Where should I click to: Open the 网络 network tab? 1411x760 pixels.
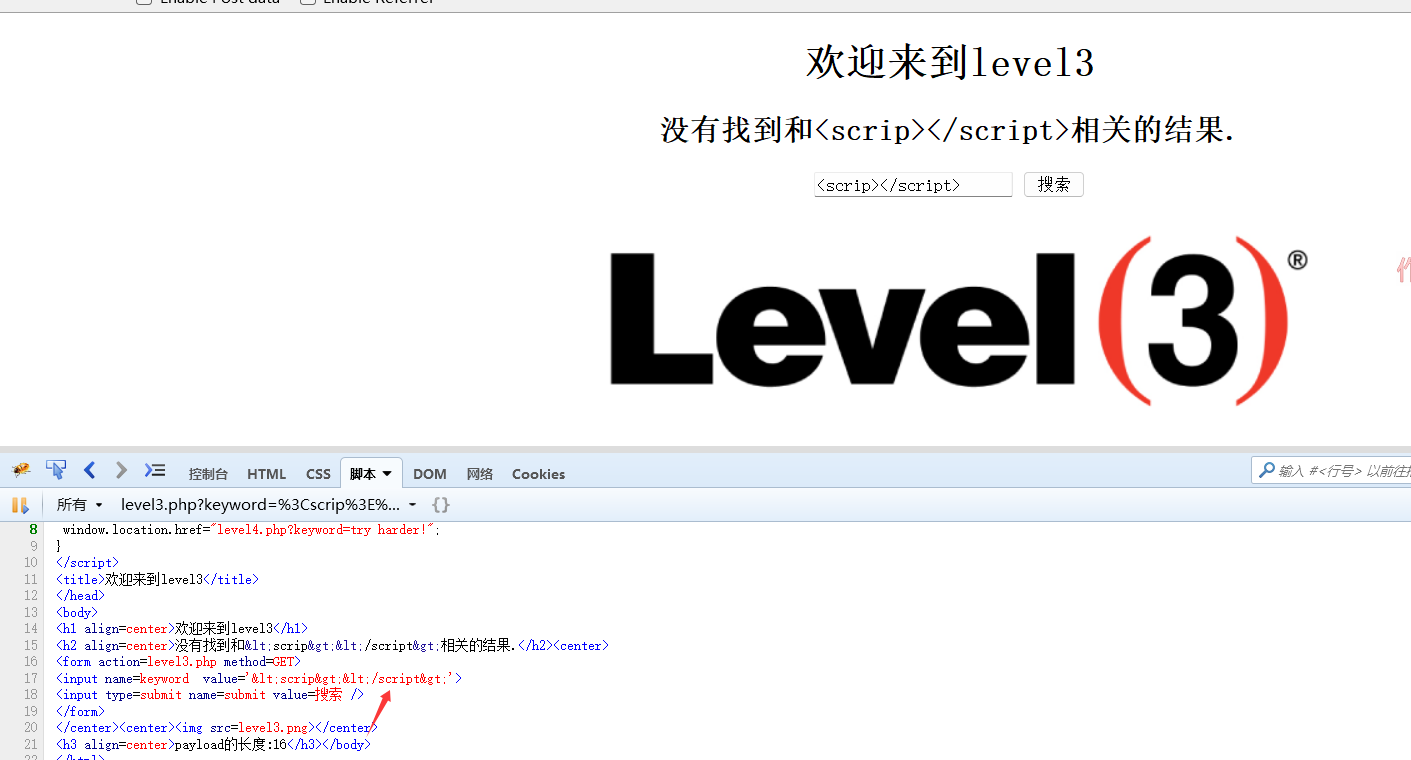480,474
